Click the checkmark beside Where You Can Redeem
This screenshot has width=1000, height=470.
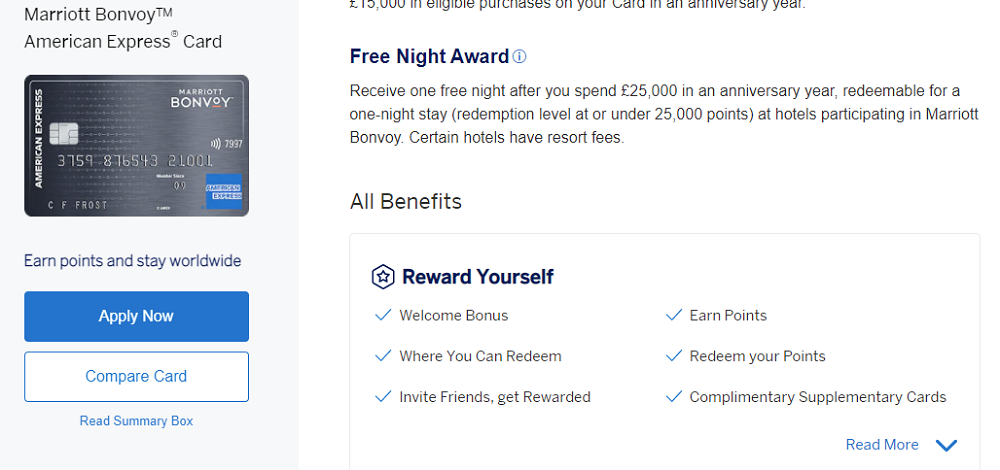[383, 356]
